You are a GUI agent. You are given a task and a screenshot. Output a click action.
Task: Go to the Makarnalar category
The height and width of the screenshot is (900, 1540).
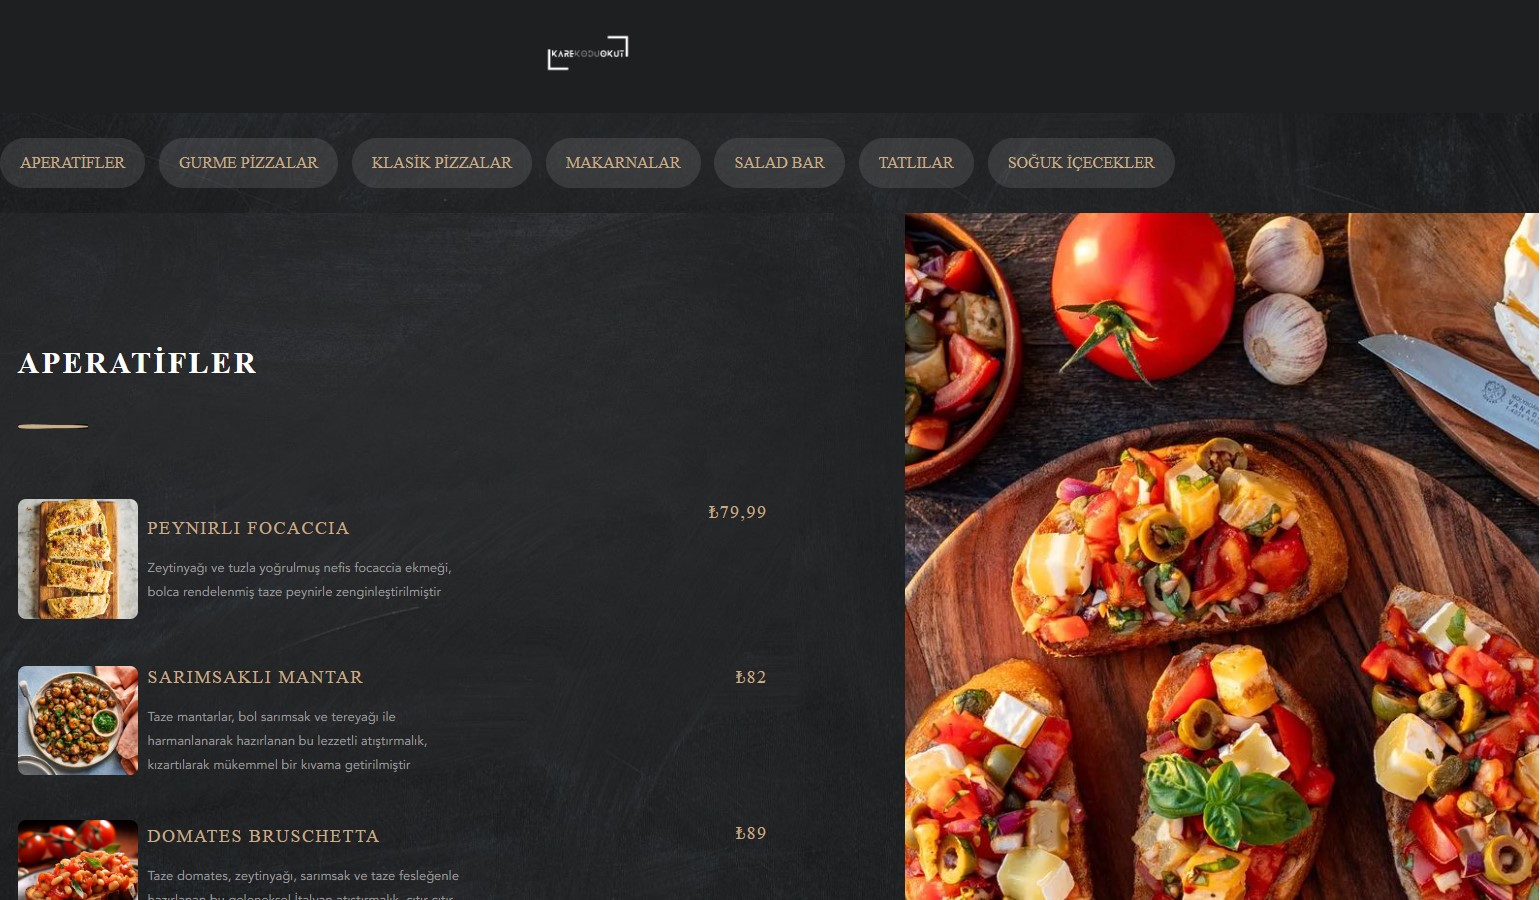click(x=623, y=163)
